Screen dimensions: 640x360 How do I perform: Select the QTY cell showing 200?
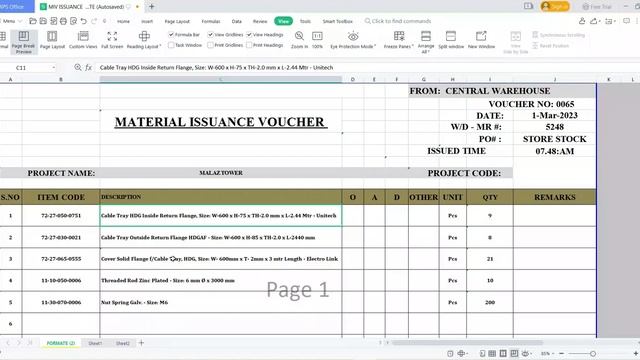pos(490,302)
